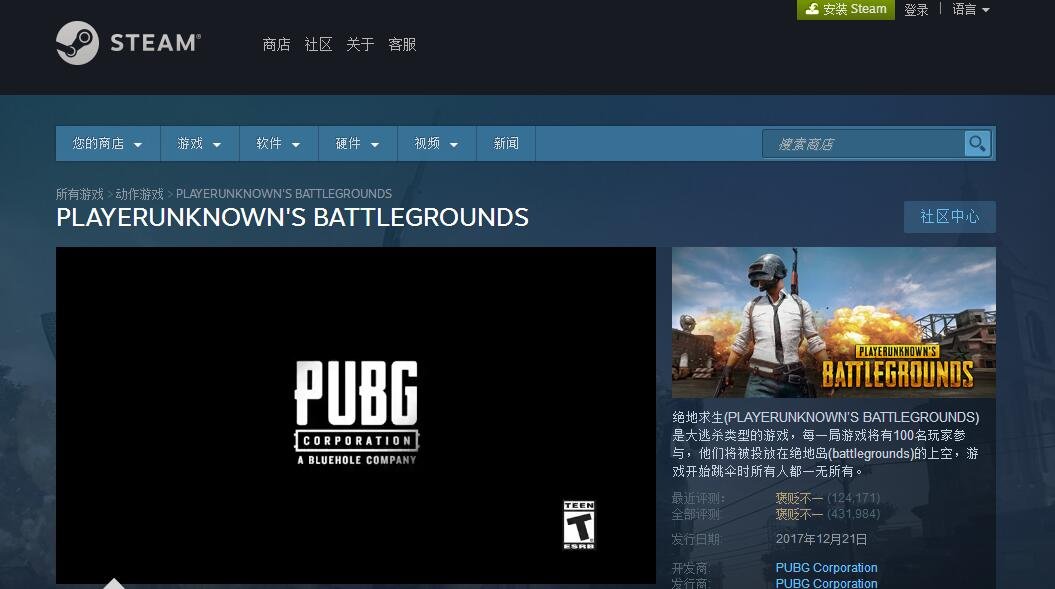Click the Steam logo
This screenshot has width=1055, height=589.
click(128, 43)
